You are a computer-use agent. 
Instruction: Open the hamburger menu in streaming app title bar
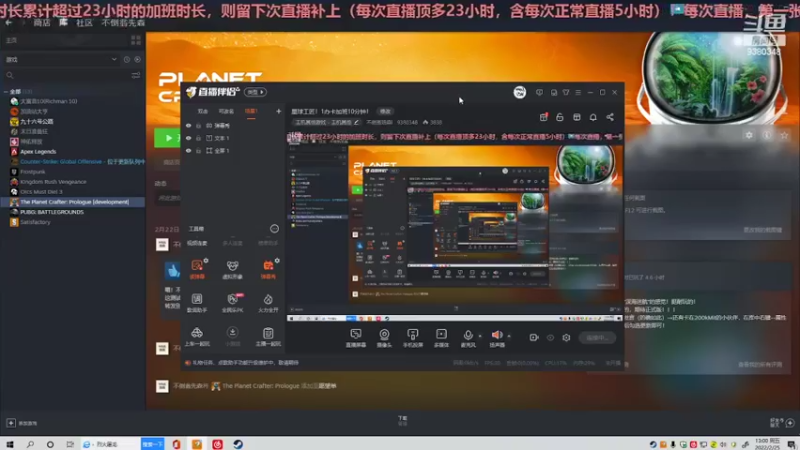(578, 92)
